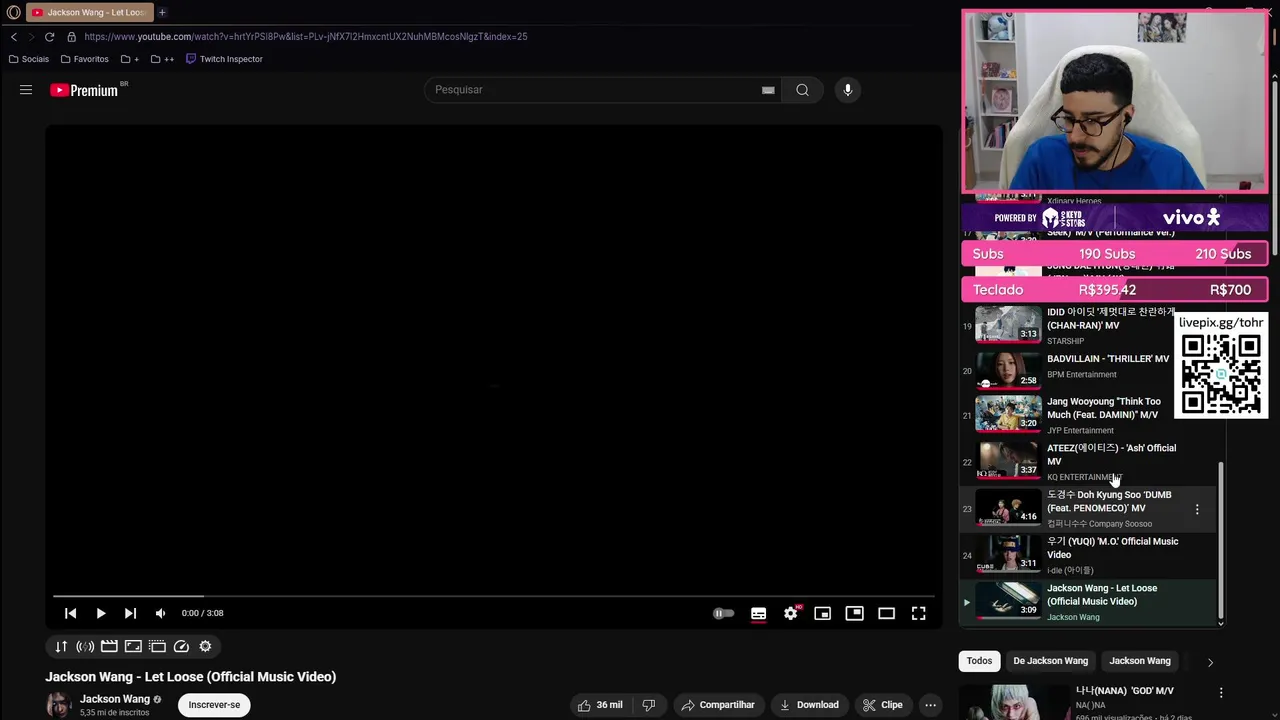This screenshot has width=1280, height=720.
Task: Select current Jackson Wang Let Loose playlist entry
Action: tap(1089, 602)
